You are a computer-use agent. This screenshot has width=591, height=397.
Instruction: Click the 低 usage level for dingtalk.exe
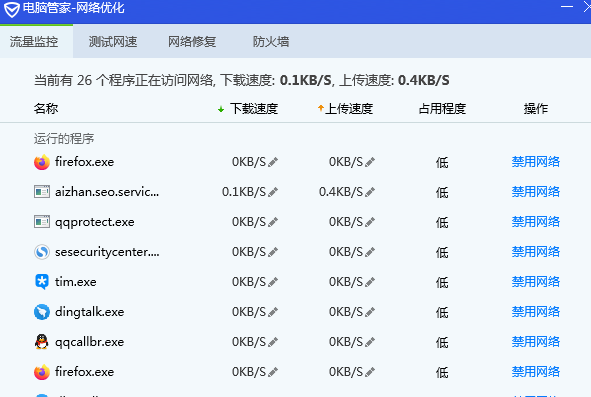tap(442, 312)
